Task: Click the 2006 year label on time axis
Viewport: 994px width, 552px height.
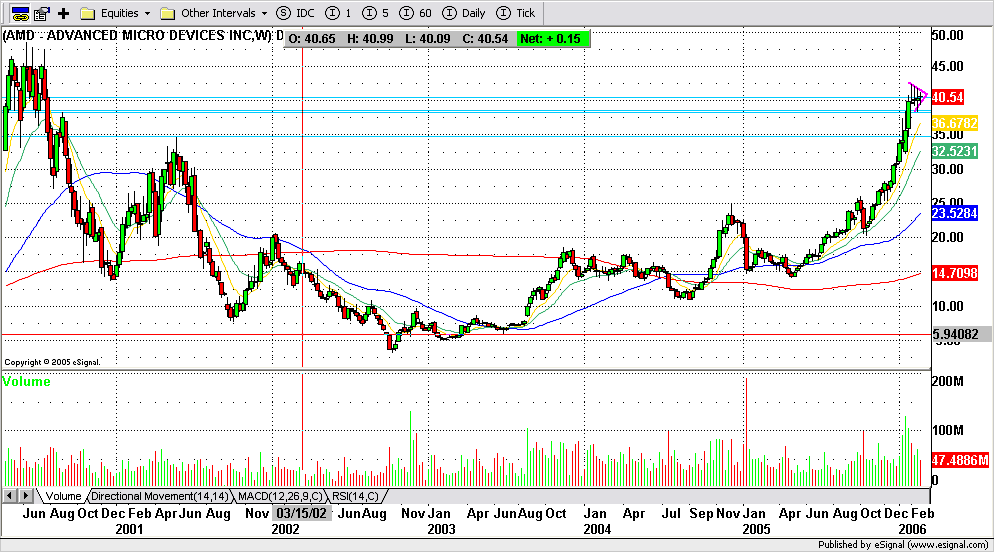Action: [x=913, y=529]
